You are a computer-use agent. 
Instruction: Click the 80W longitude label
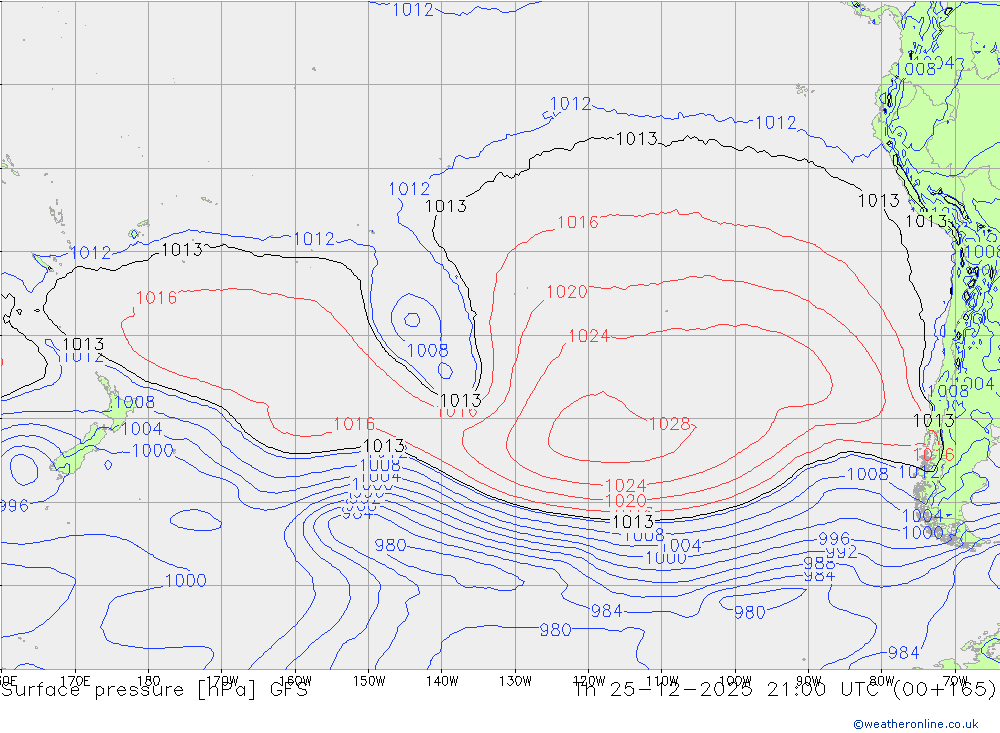[882, 681]
